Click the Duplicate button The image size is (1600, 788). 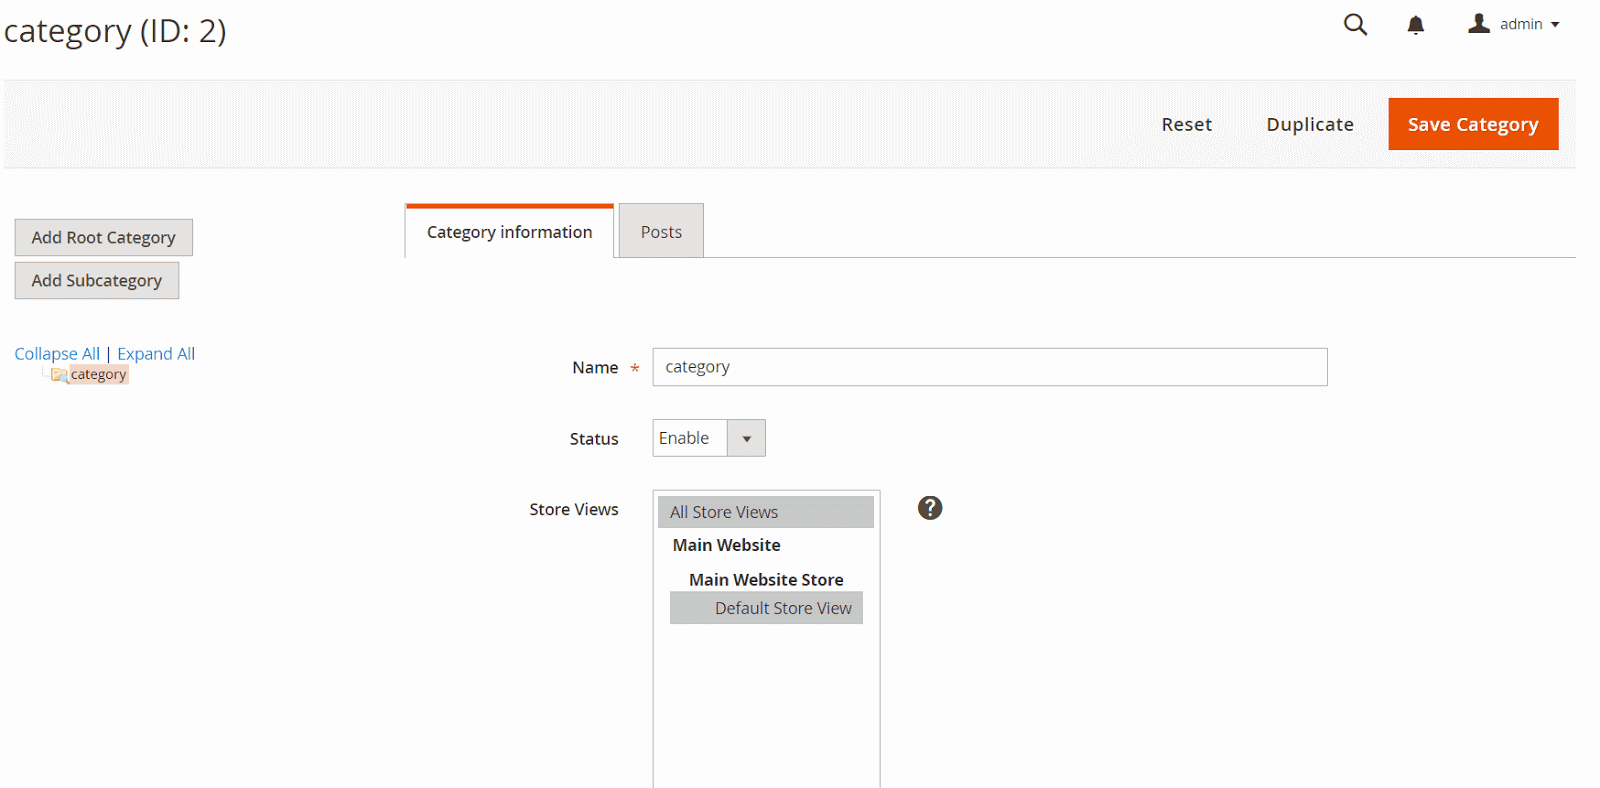pos(1309,124)
